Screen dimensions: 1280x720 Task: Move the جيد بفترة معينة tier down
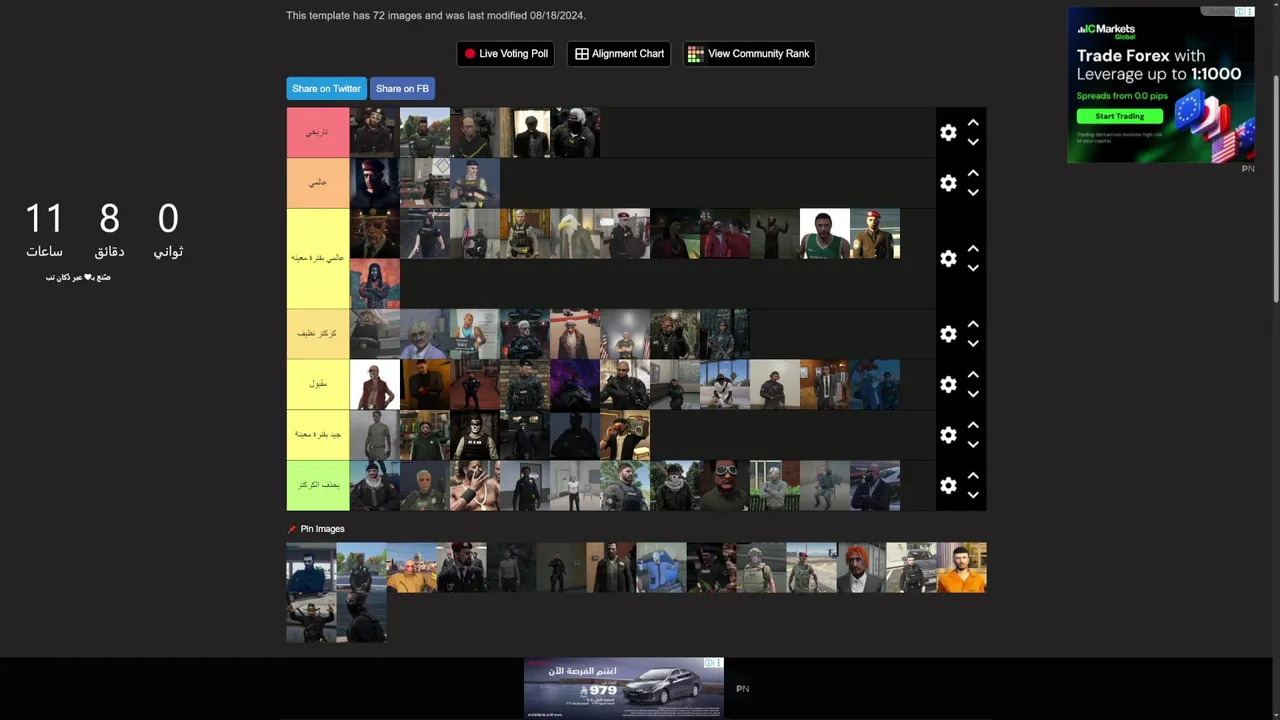point(973,445)
